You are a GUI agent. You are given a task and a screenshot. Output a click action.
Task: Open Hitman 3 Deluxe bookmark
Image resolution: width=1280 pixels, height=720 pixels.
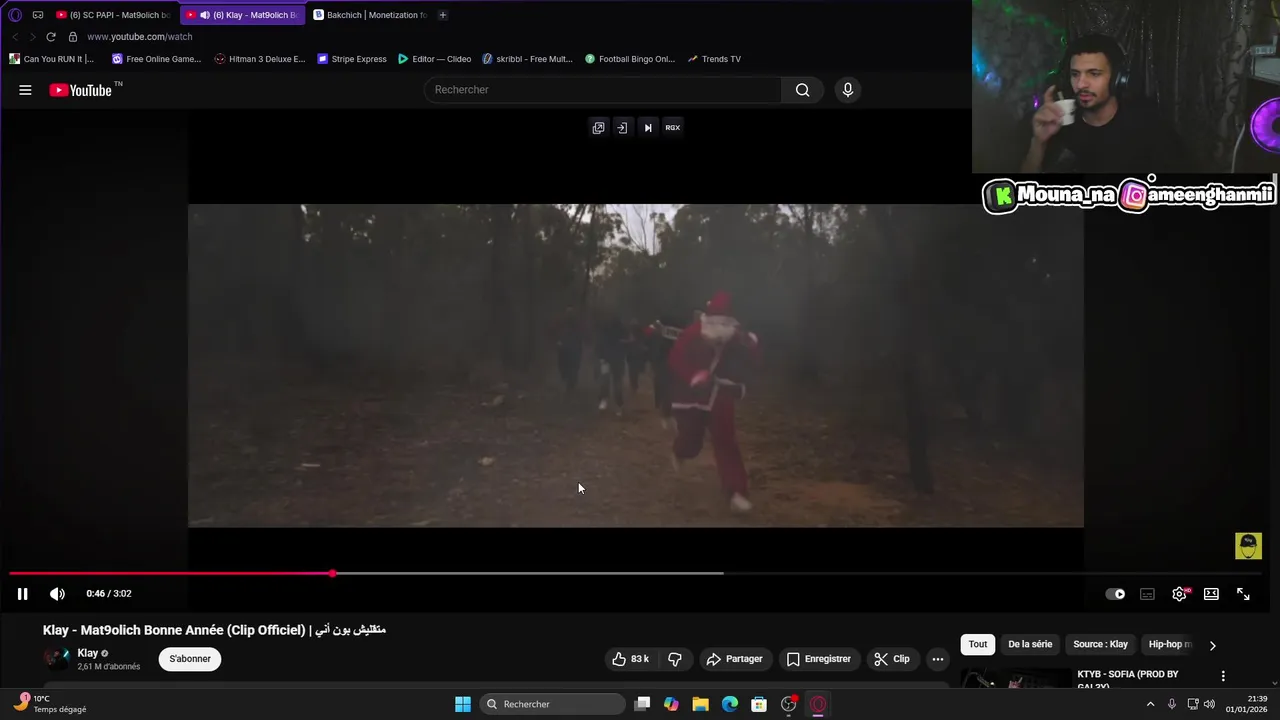tap(260, 59)
